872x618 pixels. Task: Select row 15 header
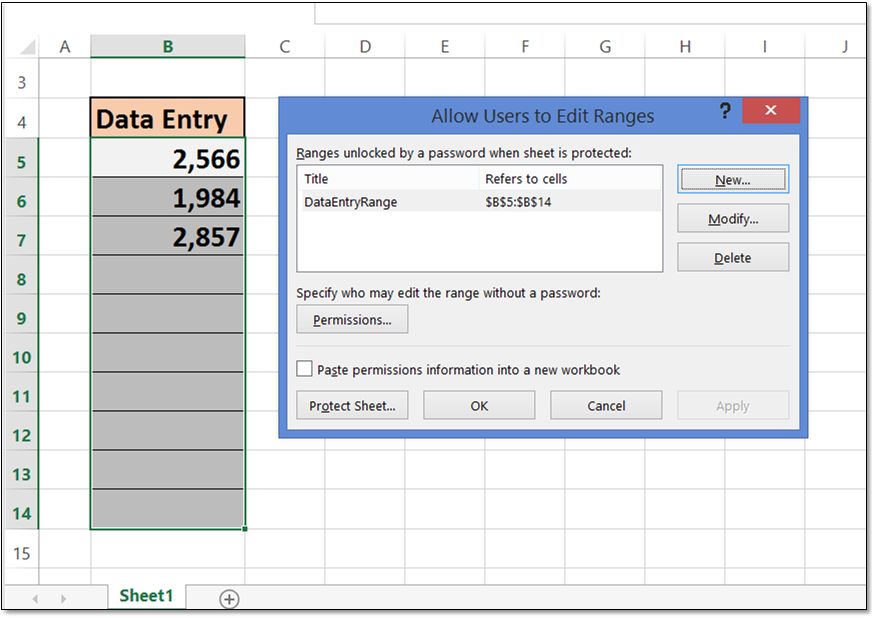pos(21,552)
